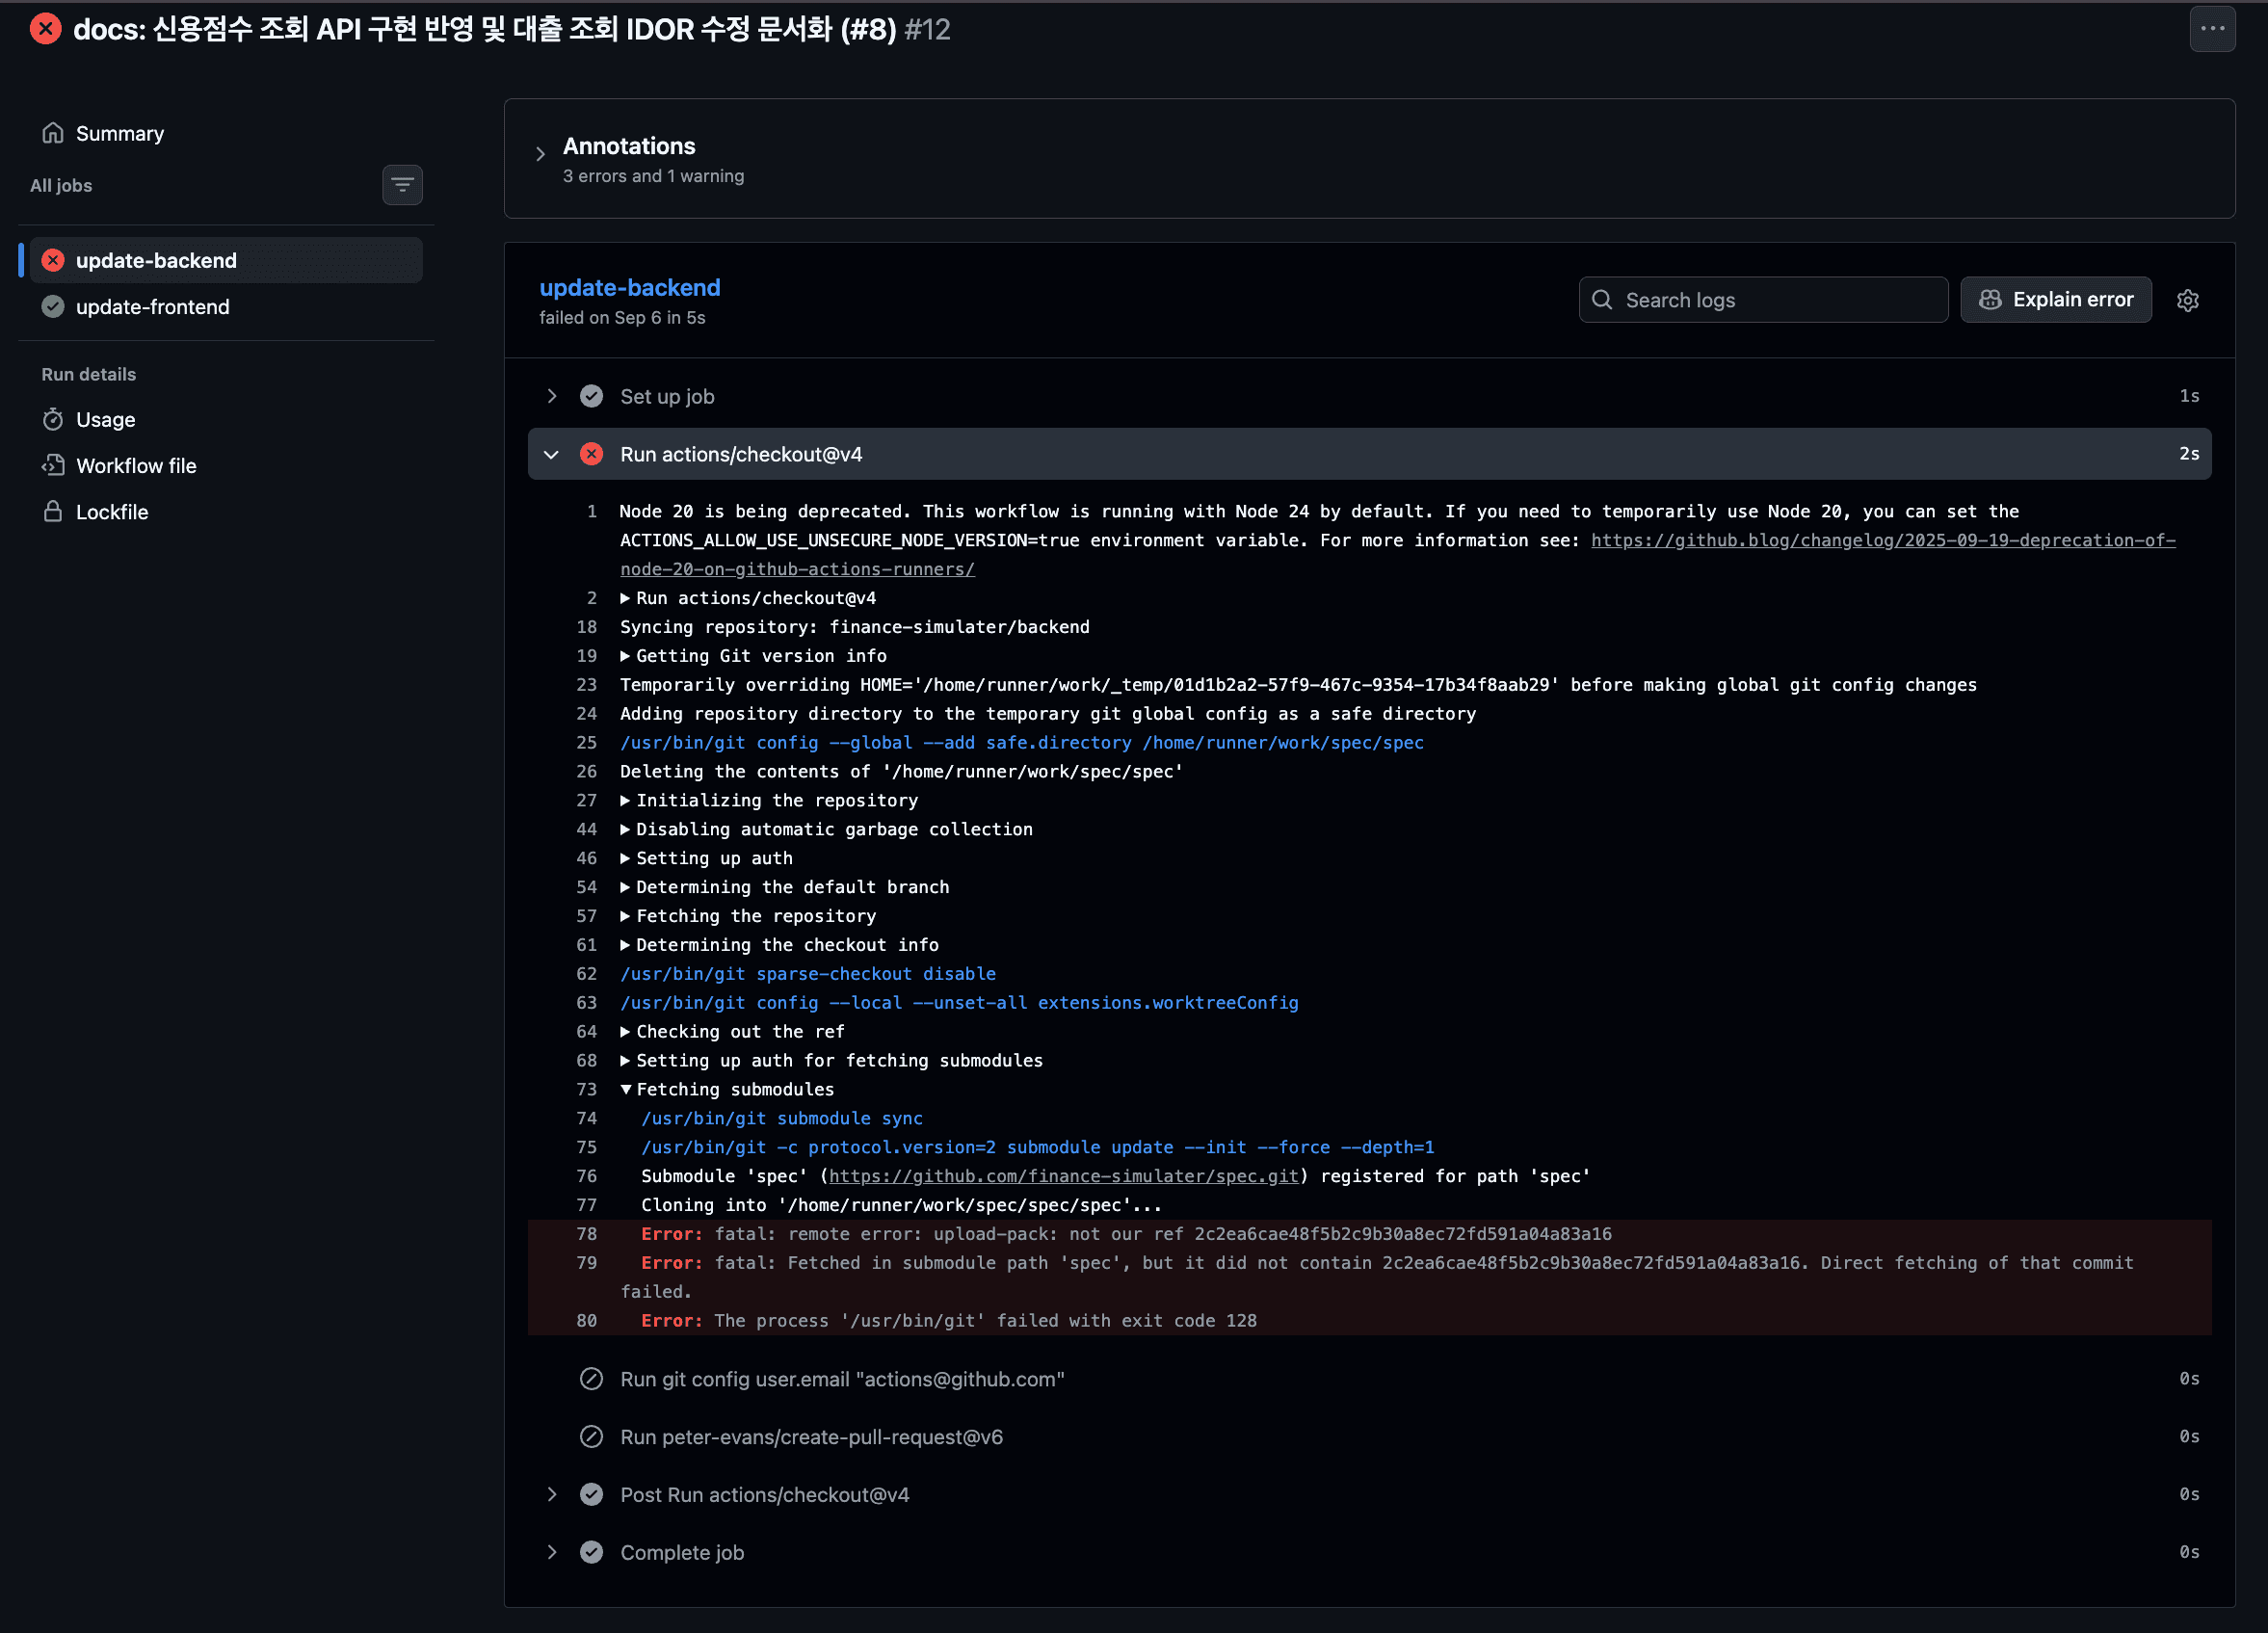This screenshot has width=2268, height=1633.
Task: Select the update-backend job
Action: coord(226,260)
